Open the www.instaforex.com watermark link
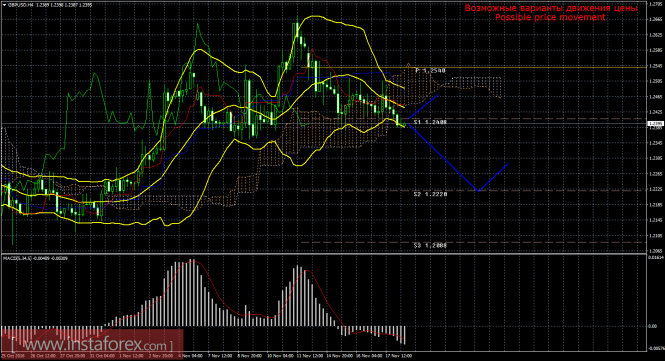665x361 pixels. point(92,344)
